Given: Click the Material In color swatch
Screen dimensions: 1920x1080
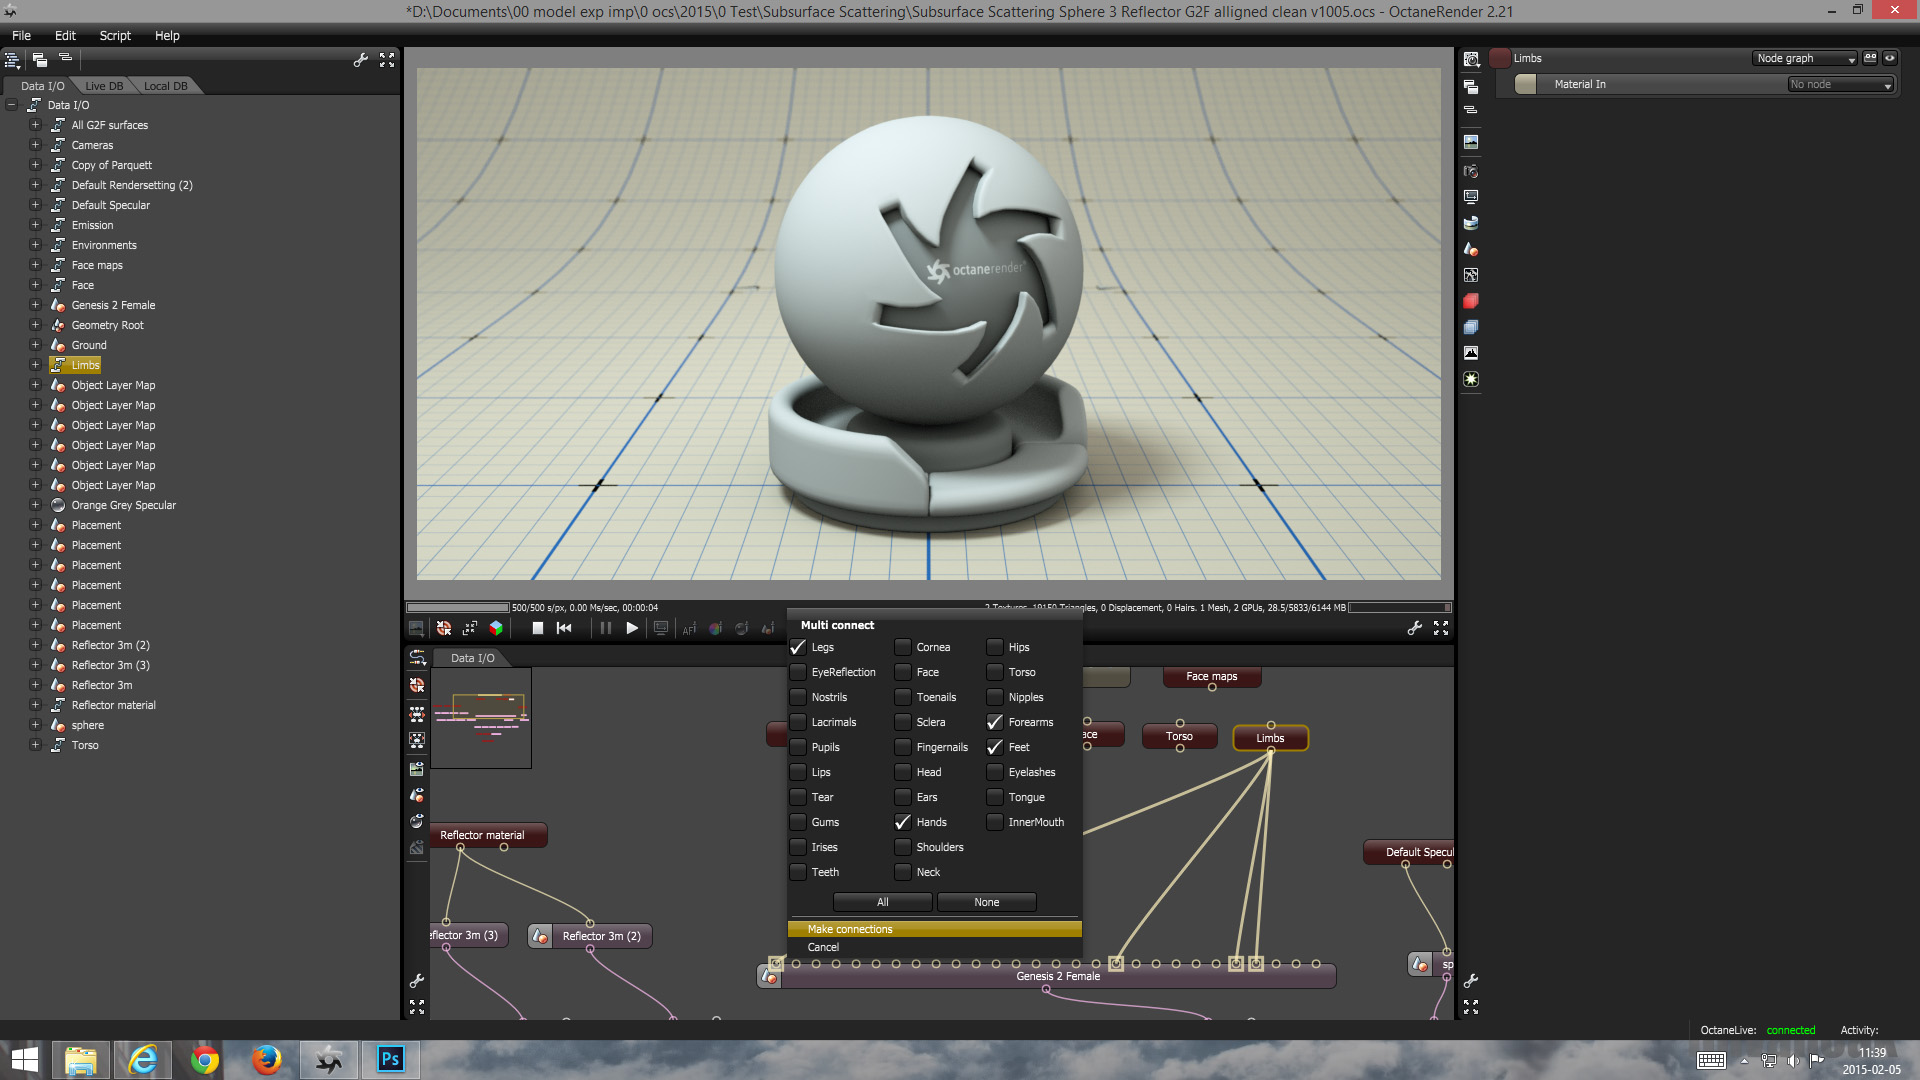Looking at the screenshot, I should pyautogui.click(x=1525, y=85).
